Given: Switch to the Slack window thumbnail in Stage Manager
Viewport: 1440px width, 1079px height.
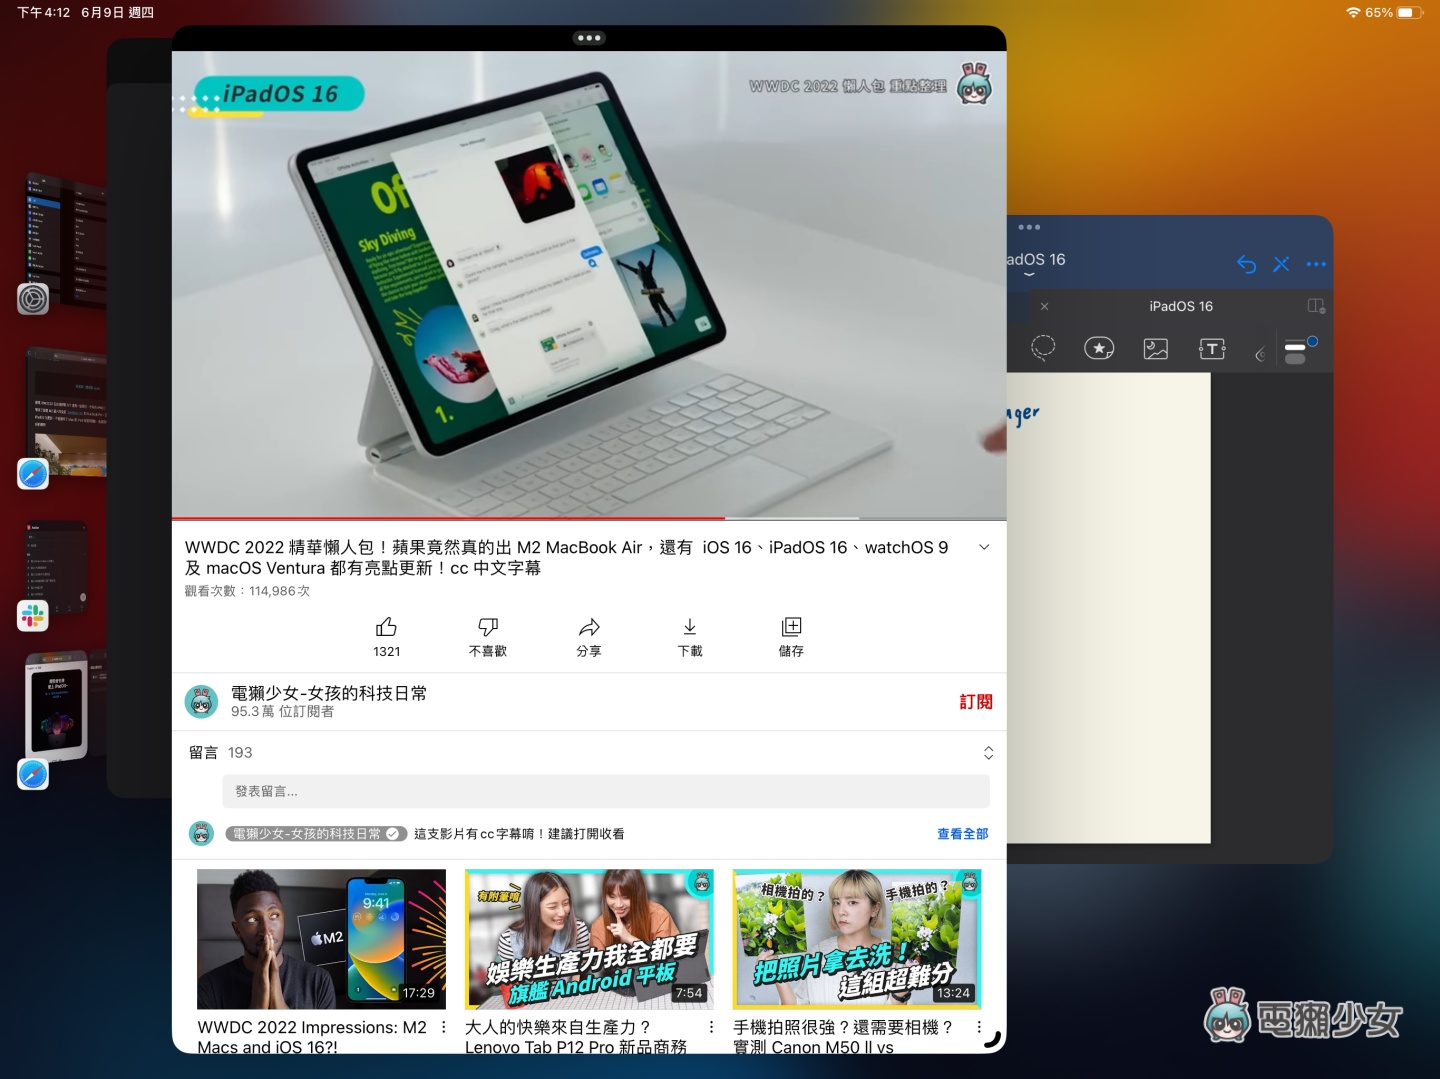Looking at the screenshot, I should tap(57, 567).
